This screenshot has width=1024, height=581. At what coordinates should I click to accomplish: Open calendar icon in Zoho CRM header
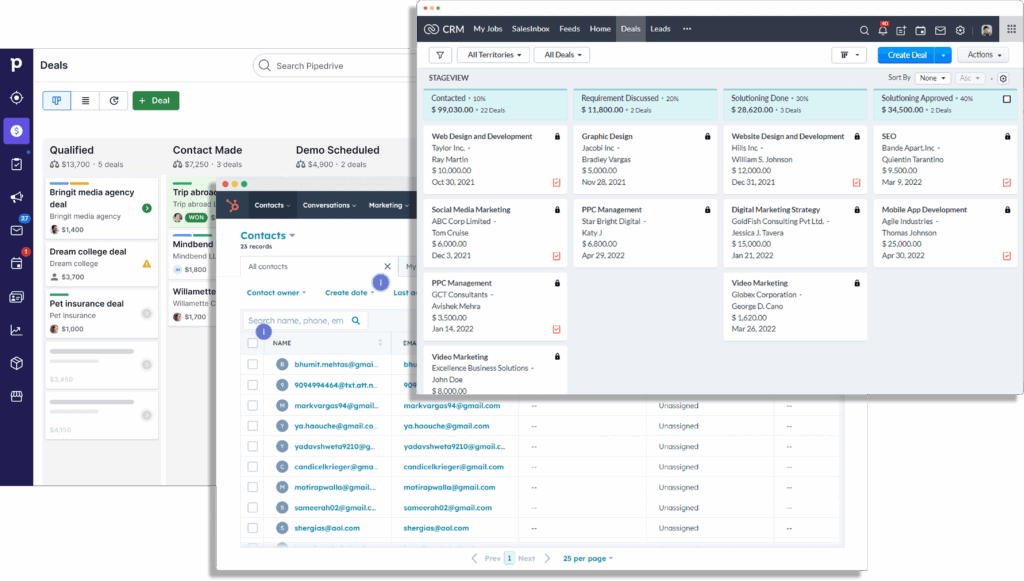[920, 30]
